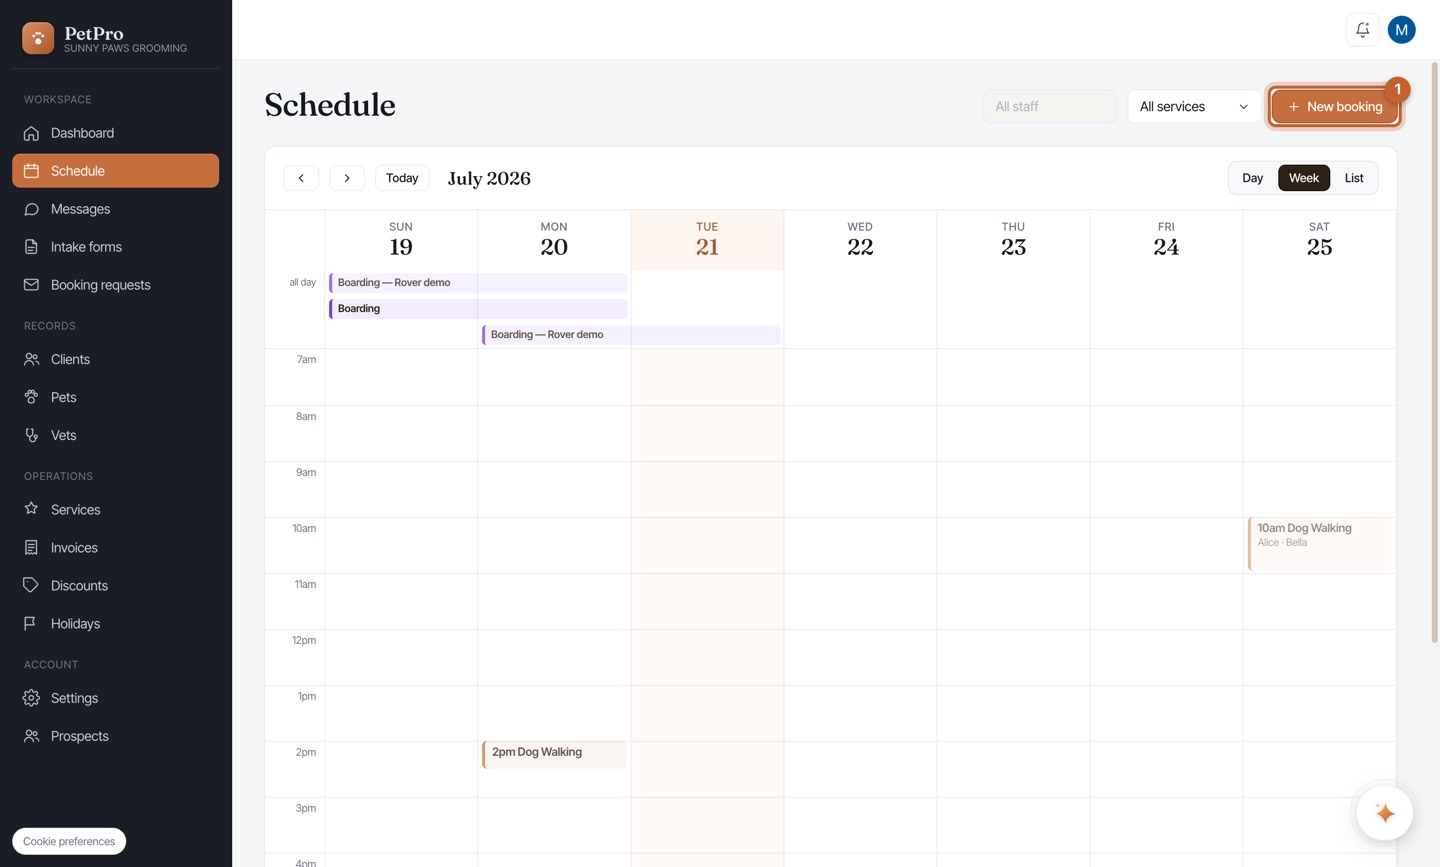Open the Prospects page
The image size is (1440, 867).
[x=115, y=736]
